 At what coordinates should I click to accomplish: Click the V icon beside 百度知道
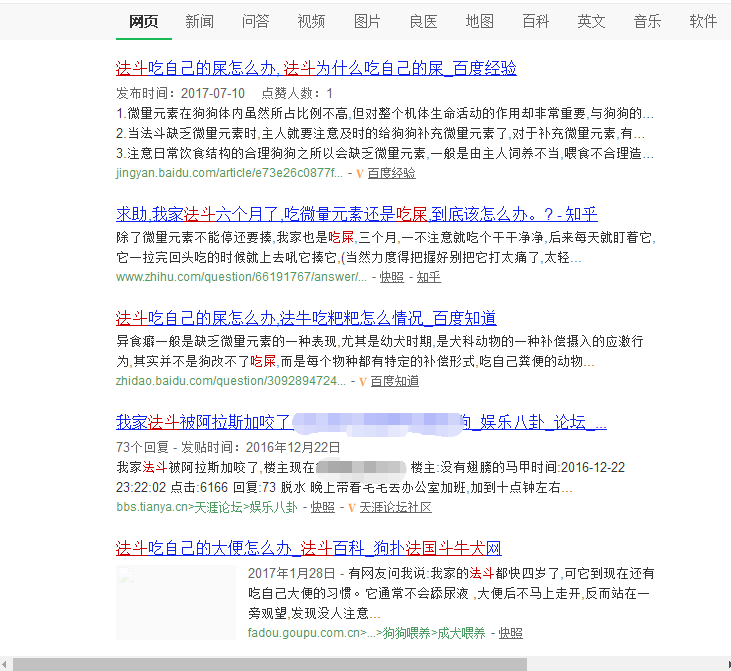point(363,382)
